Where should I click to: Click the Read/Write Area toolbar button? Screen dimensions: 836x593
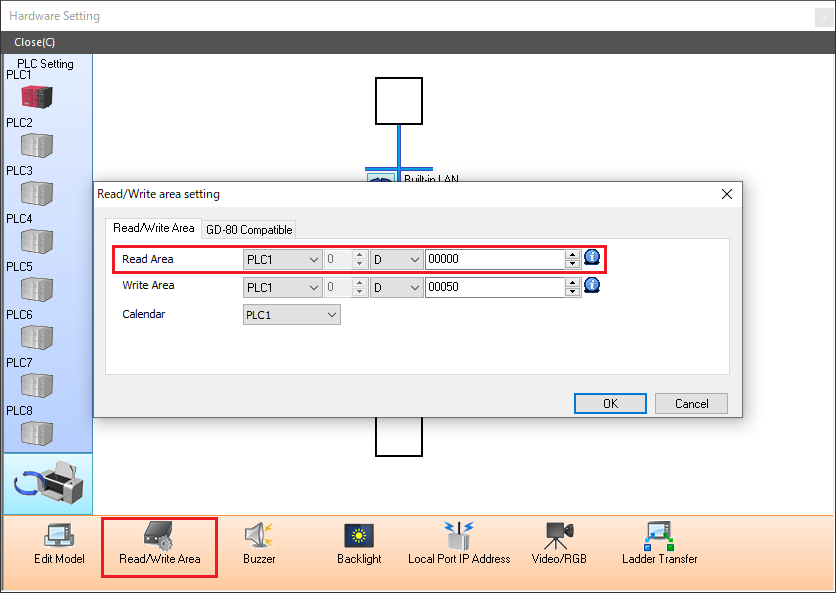[x=159, y=544]
